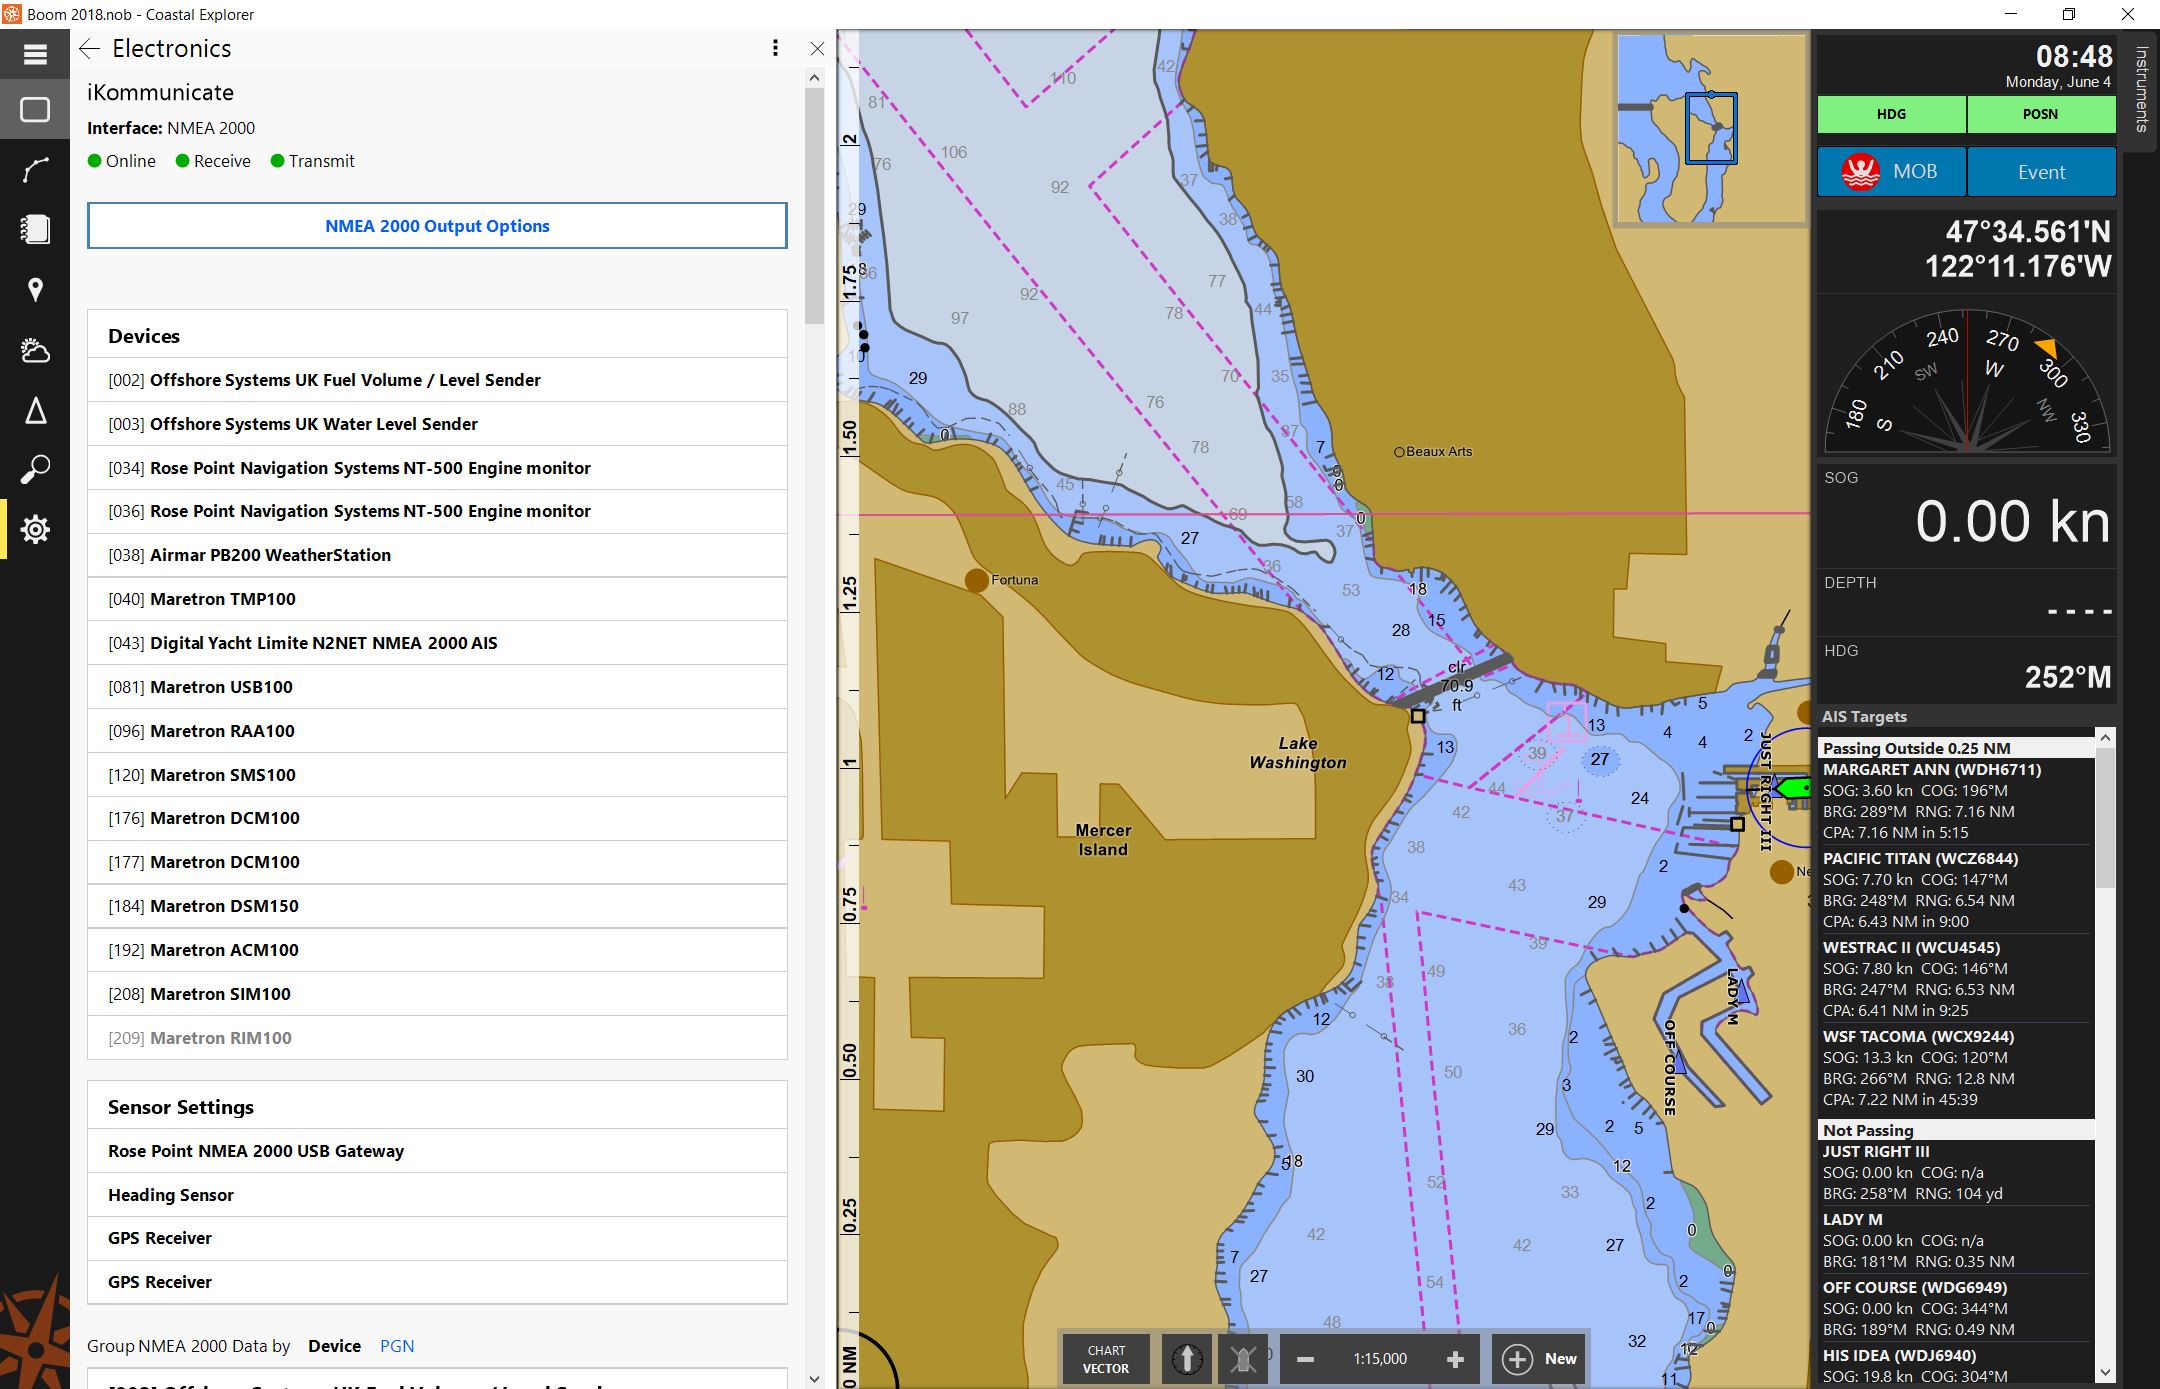Toggle the POSN status indicator
The image size is (2160, 1389).
(x=2041, y=114)
